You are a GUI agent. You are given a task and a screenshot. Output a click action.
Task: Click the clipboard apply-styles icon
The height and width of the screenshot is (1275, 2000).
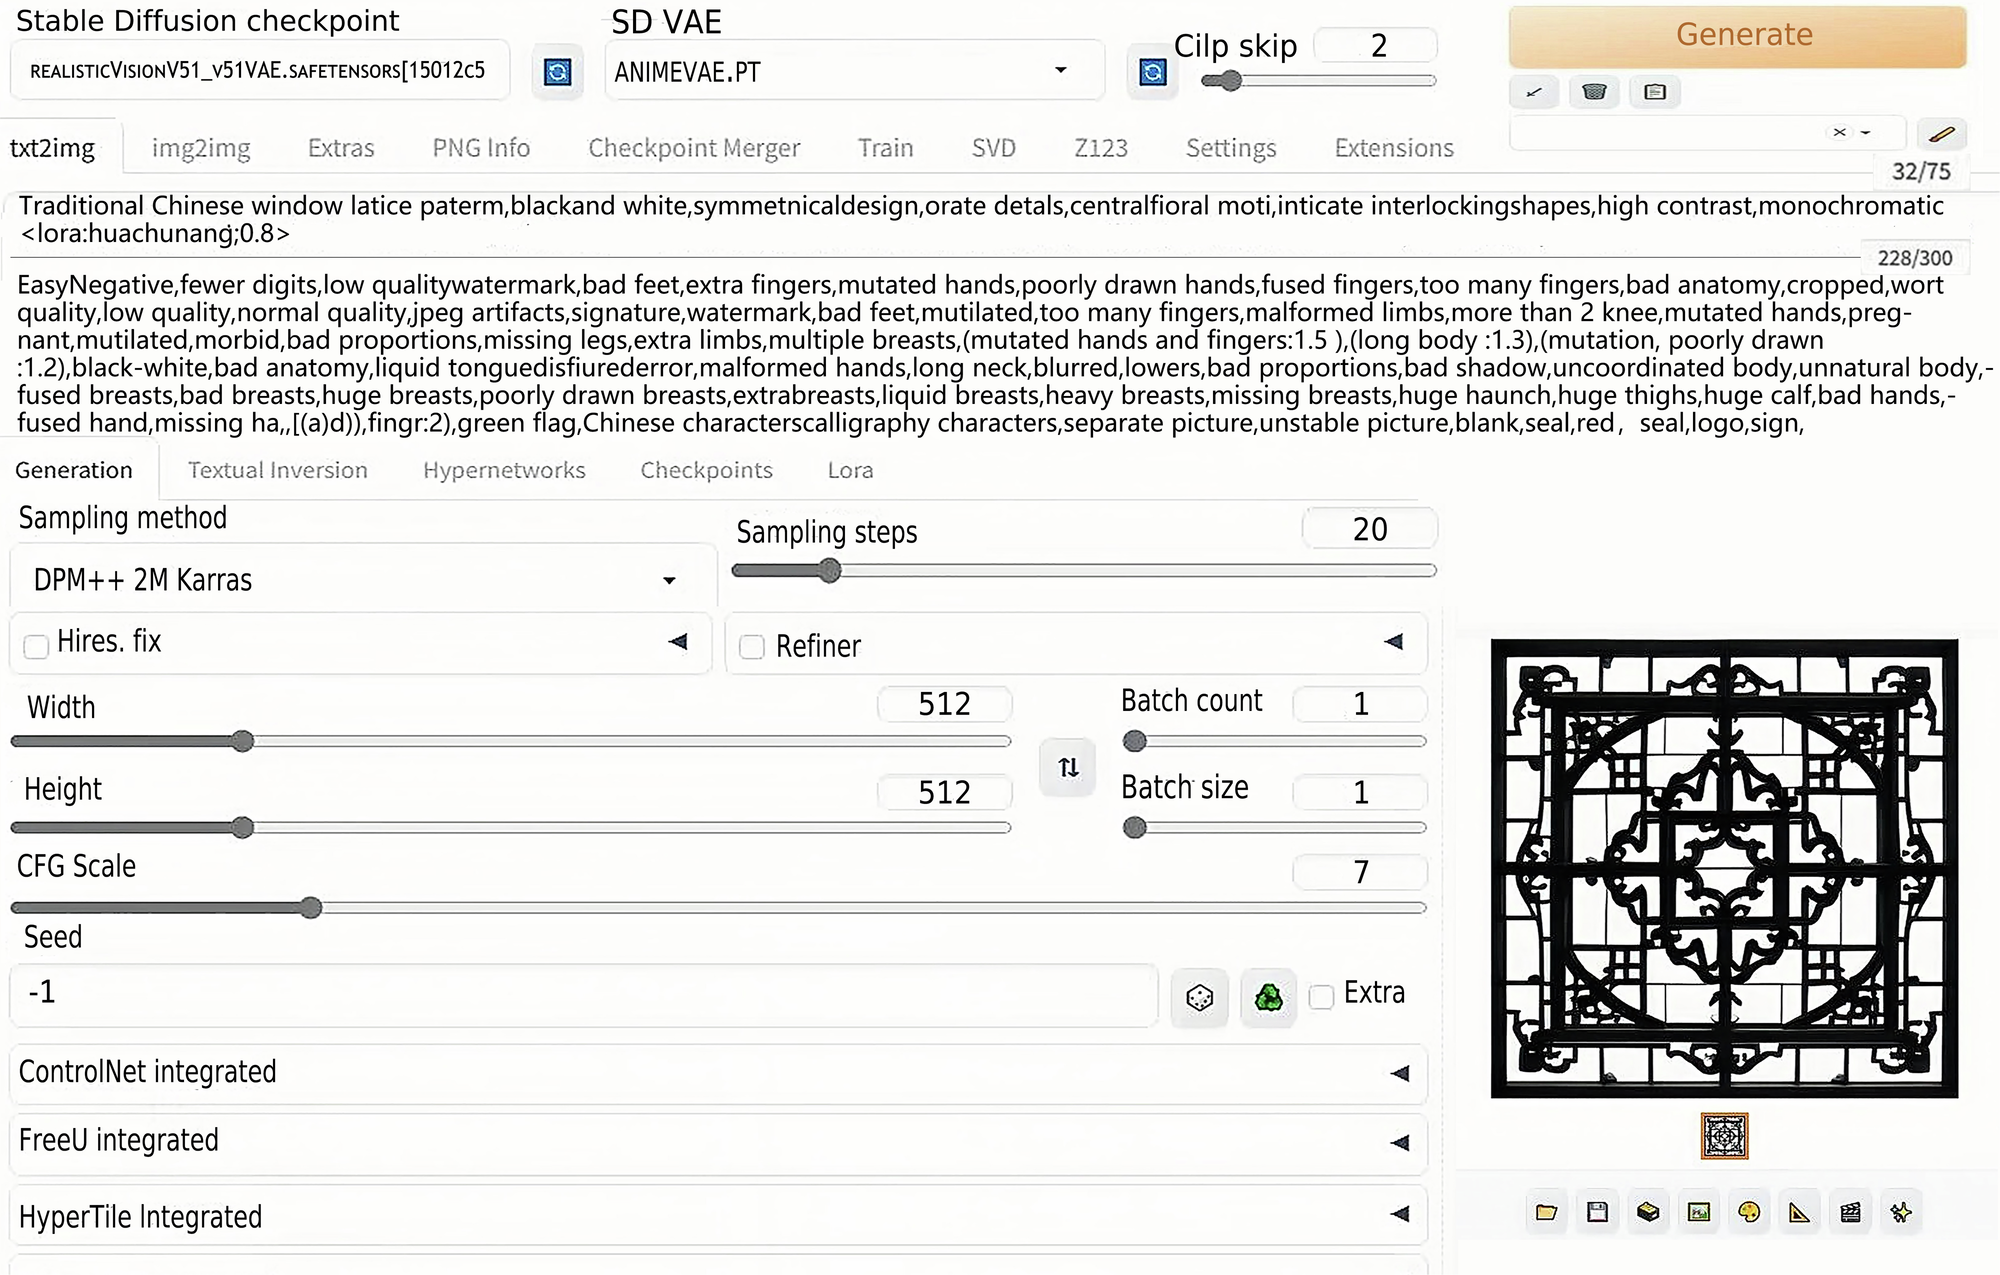1655,92
